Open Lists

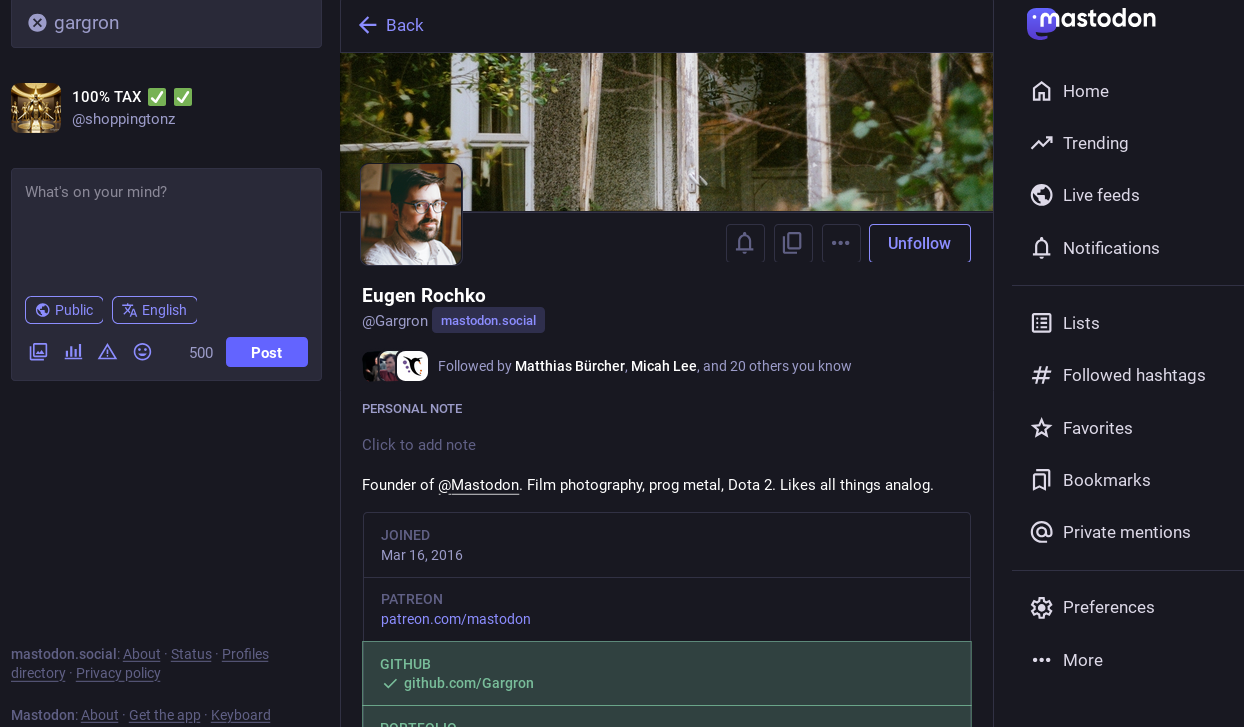click(x=1066, y=323)
